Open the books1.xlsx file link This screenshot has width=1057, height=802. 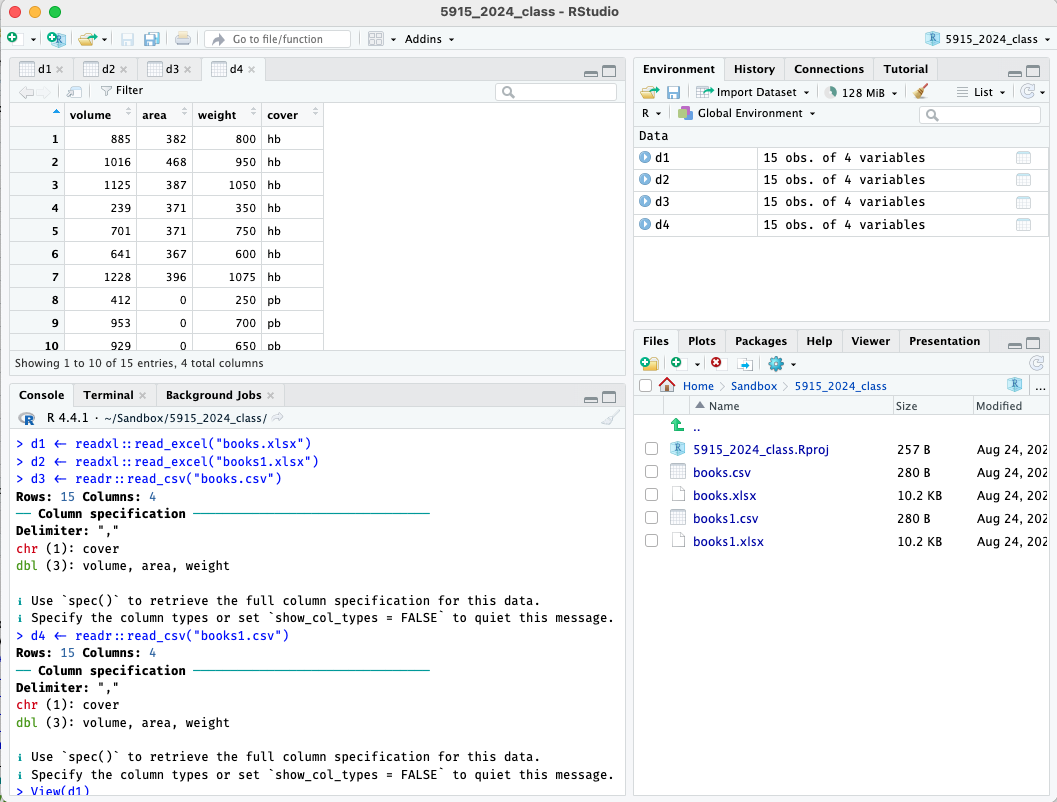point(728,541)
